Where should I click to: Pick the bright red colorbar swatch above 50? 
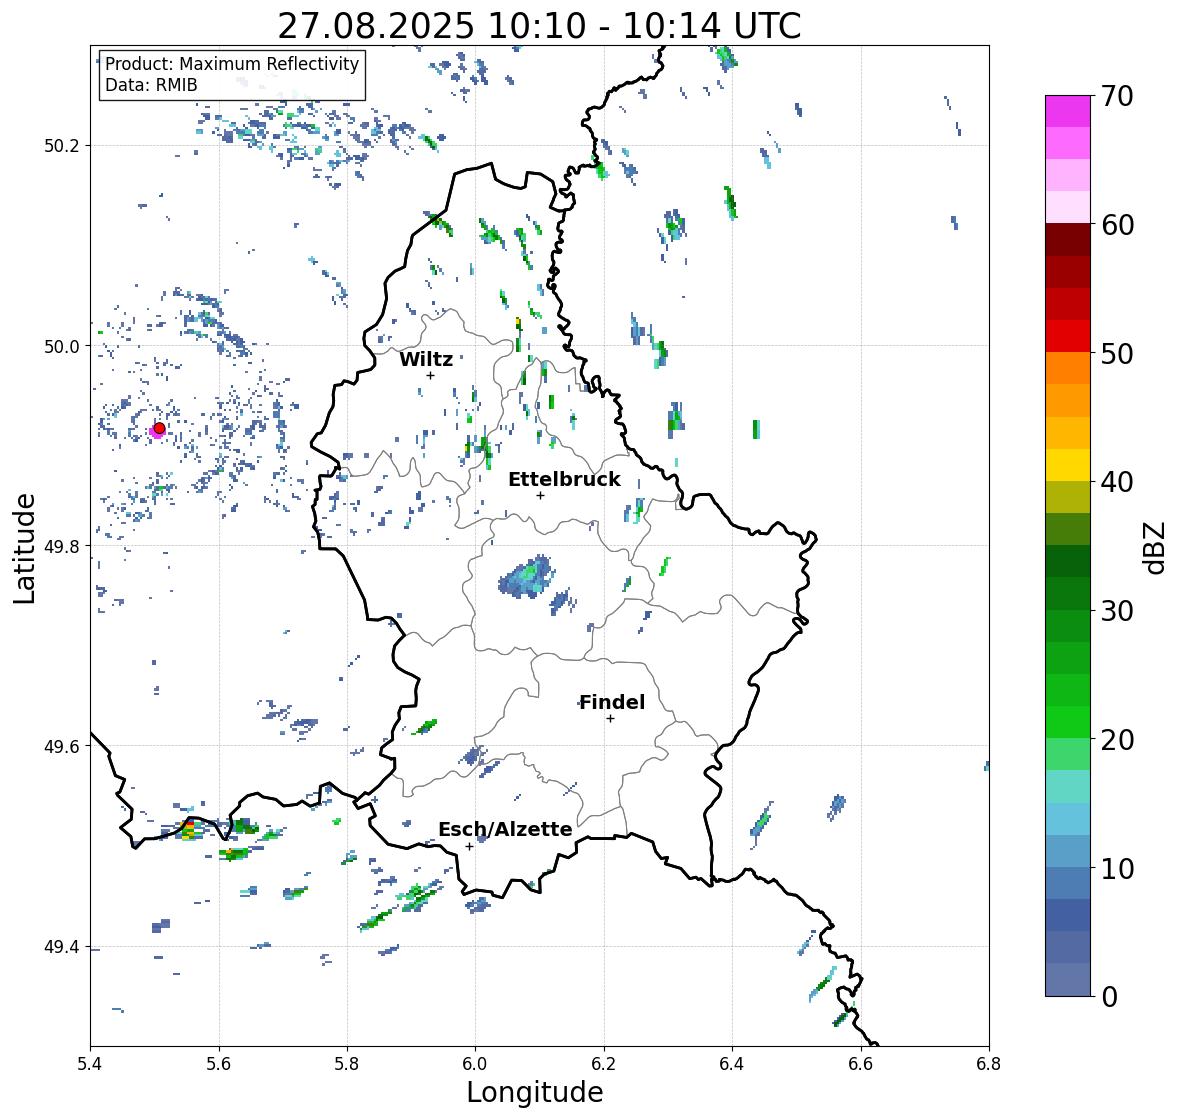tap(1068, 336)
